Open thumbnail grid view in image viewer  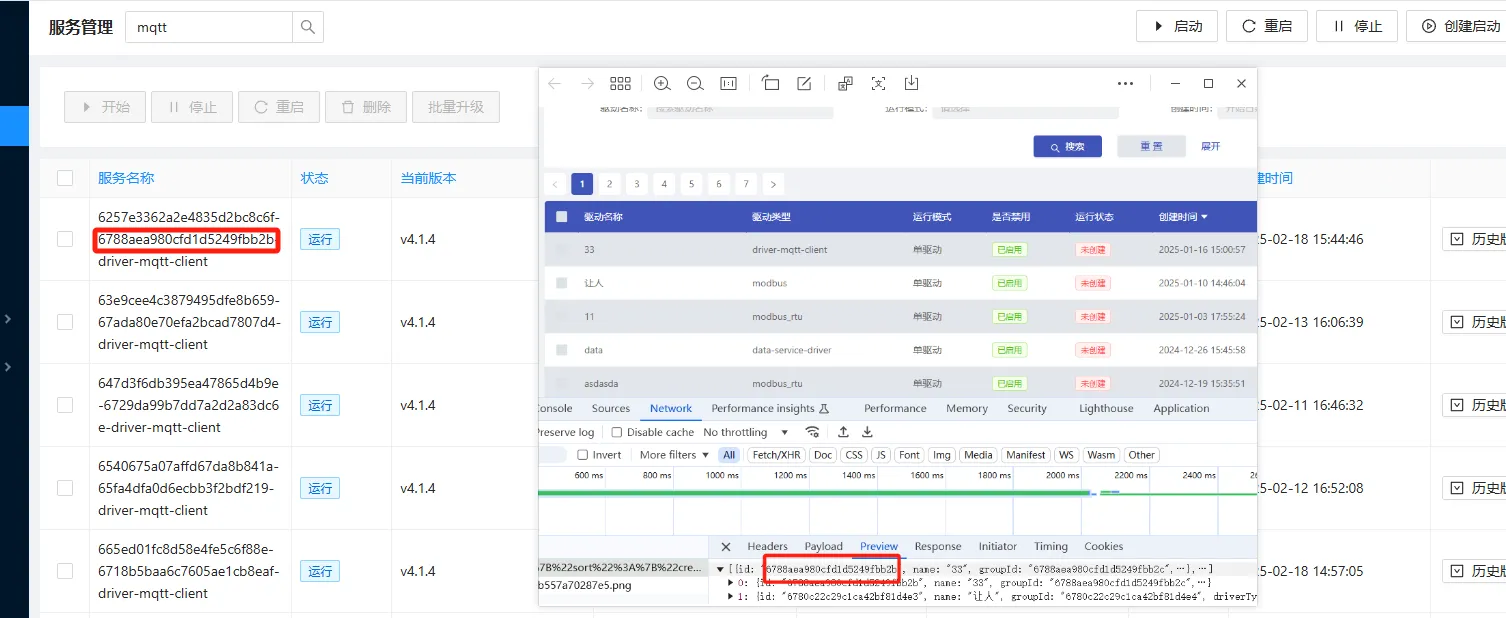pos(620,84)
